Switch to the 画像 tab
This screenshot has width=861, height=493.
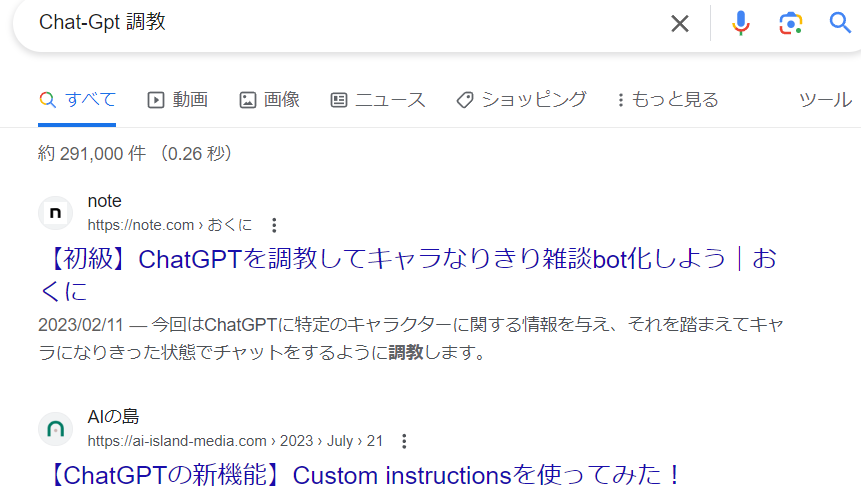pos(270,99)
